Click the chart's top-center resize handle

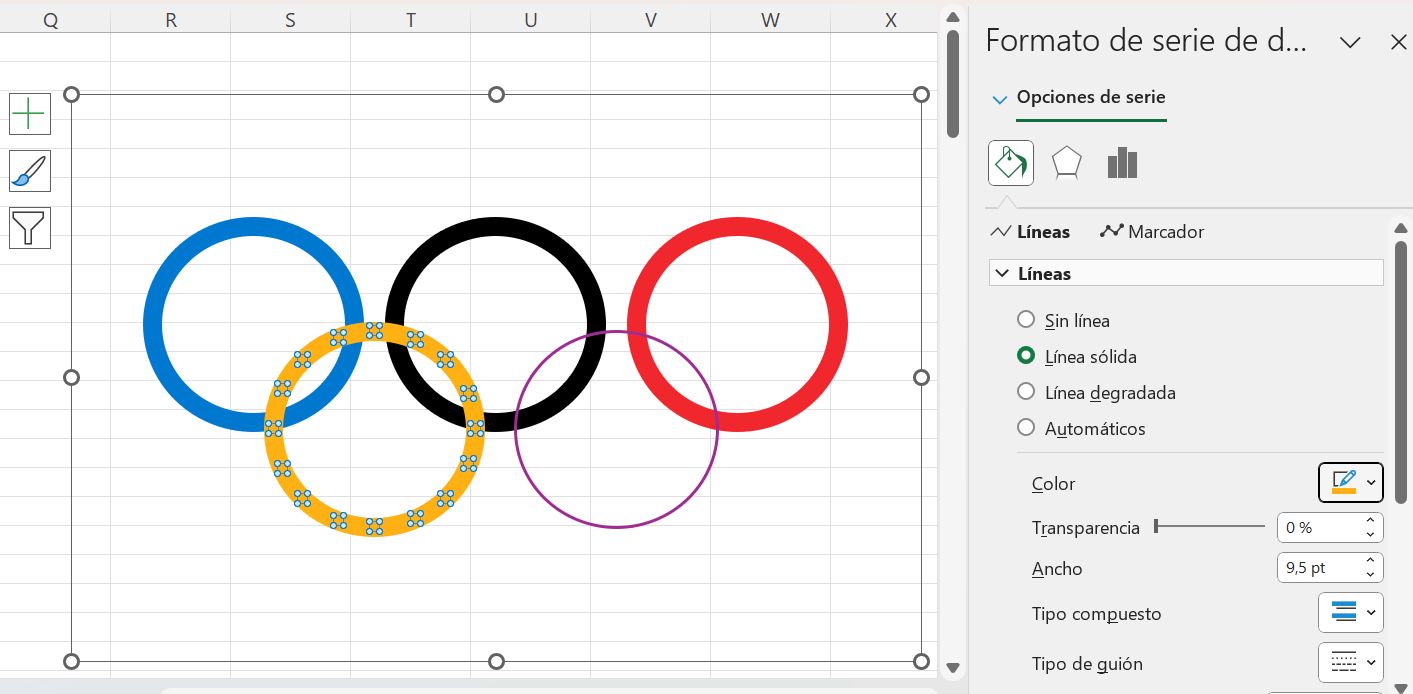[496, 94]
